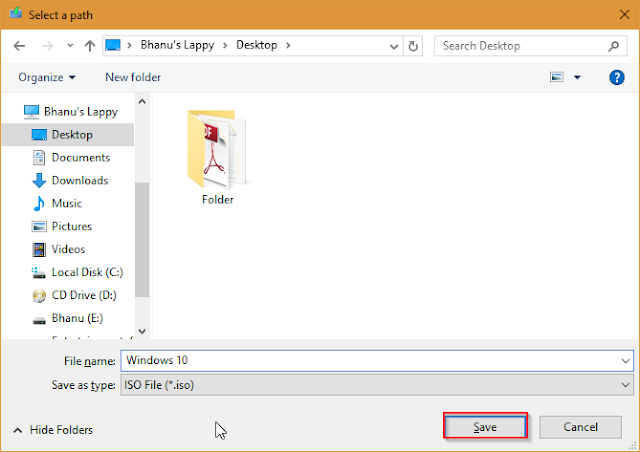The width and height of the screenshot is (640, 452).
Task: Click the computer icon in address bar
Action: (x=113, y=45)
